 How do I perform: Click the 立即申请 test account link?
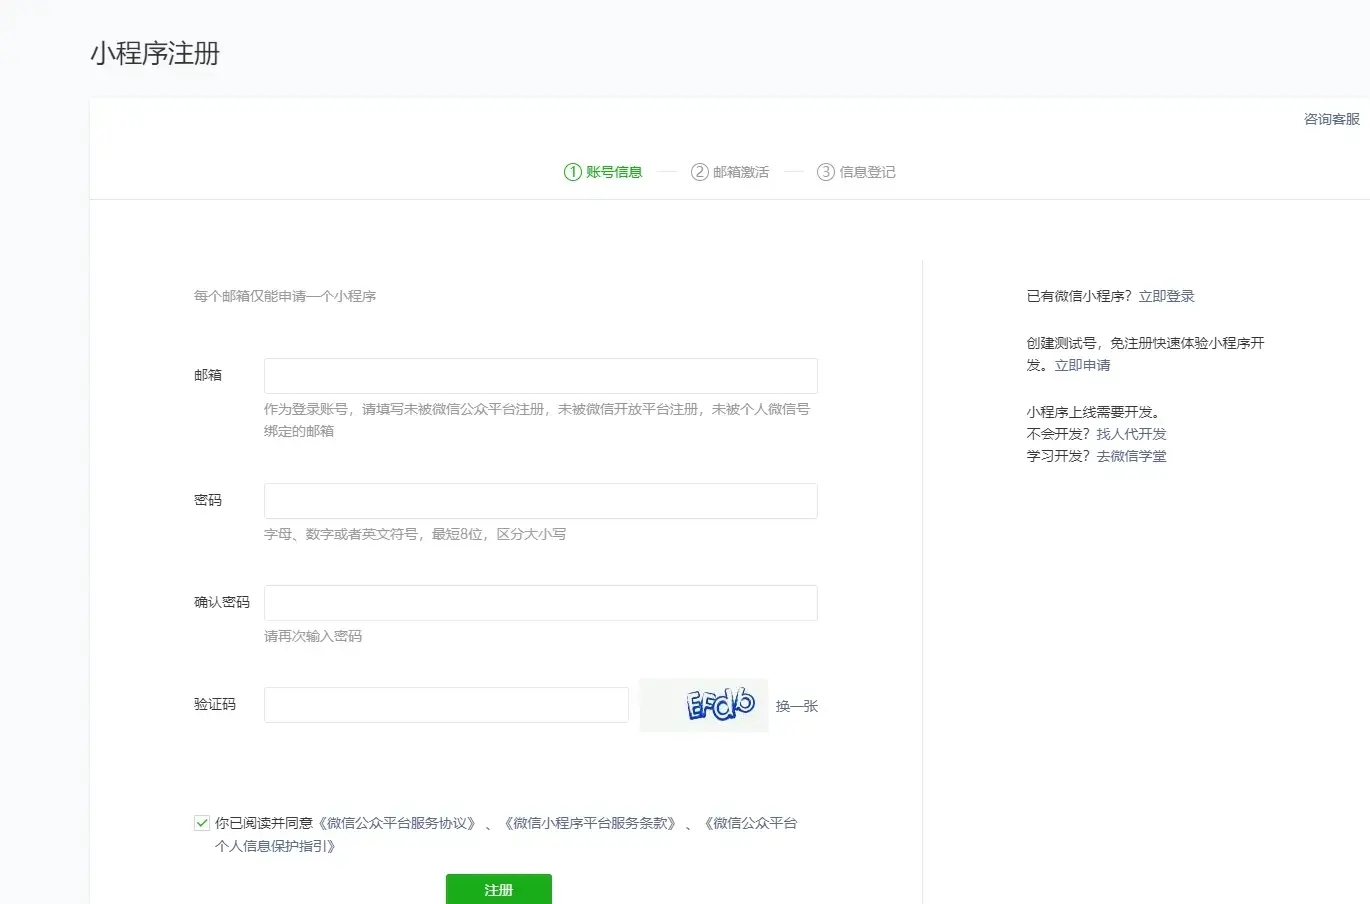tap(1082, 365)
